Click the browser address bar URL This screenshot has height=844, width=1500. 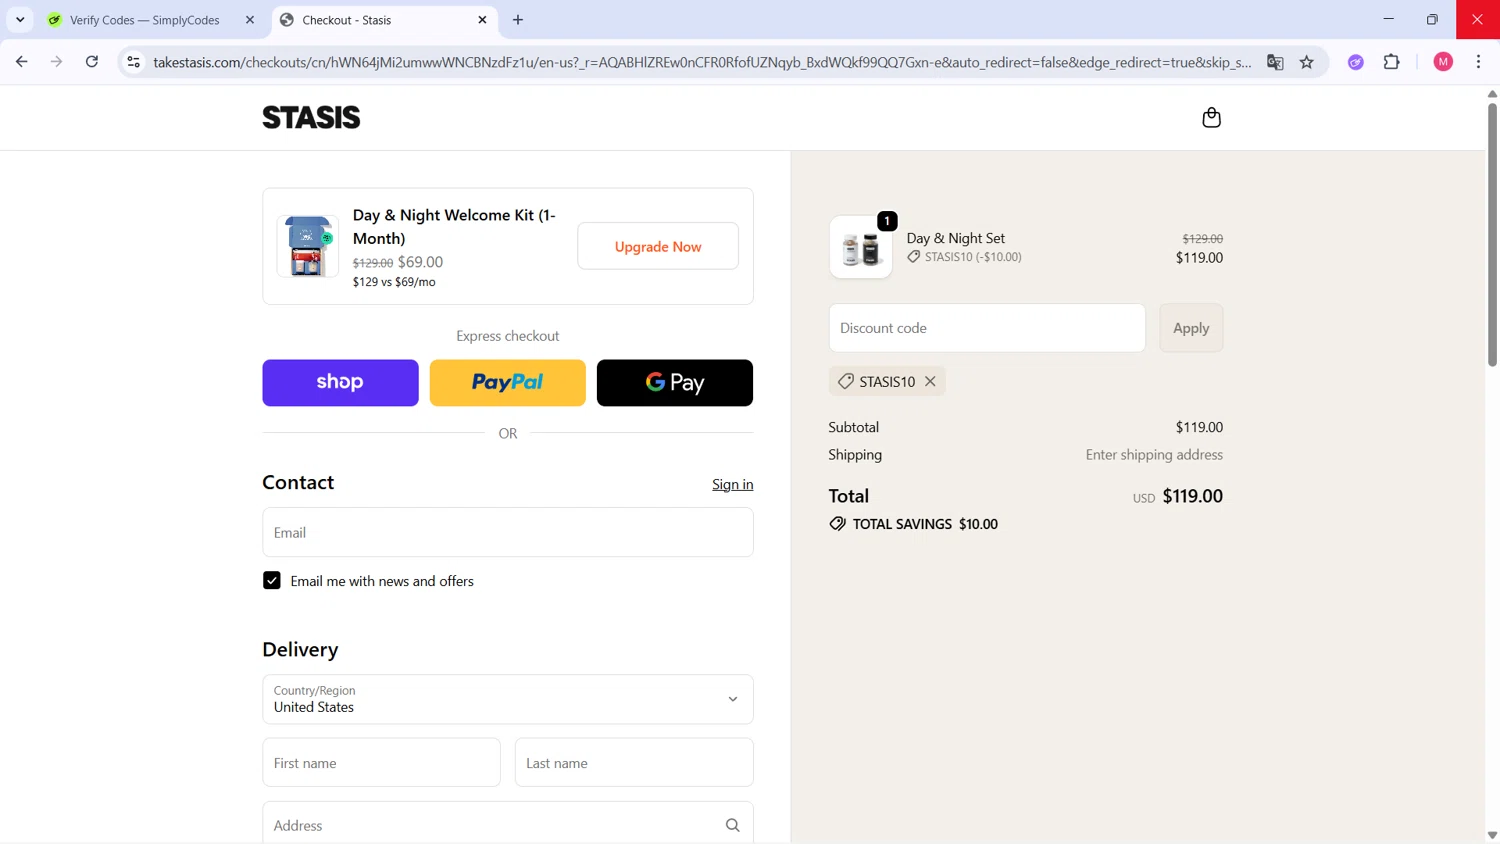click(x=702, y=62)
